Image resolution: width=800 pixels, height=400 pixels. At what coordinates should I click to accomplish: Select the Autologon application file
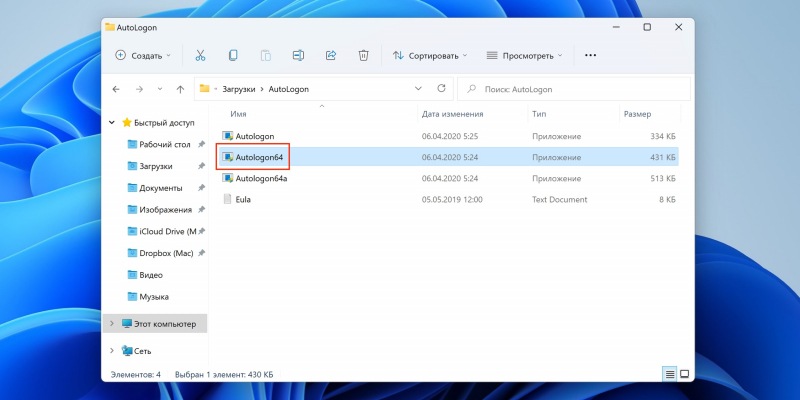coord(255,136)
